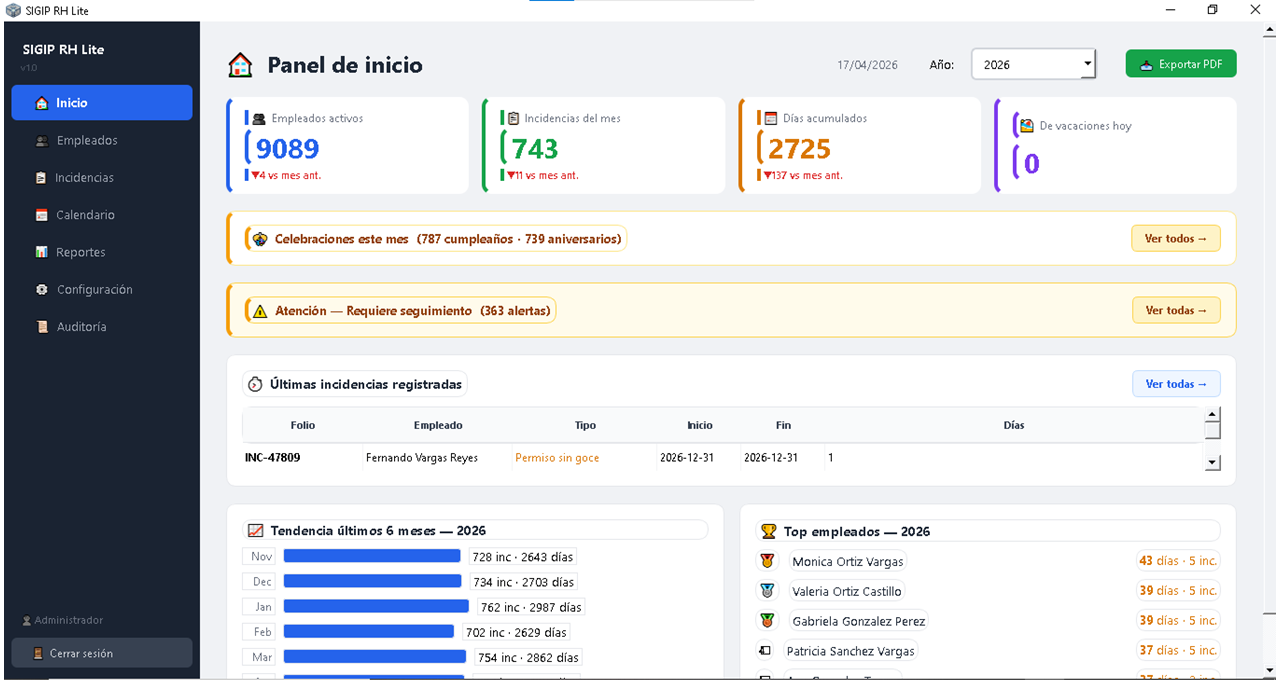Screen dimensions: 1280x680
Task: Open the Reportes section
Action: (102, 252)
